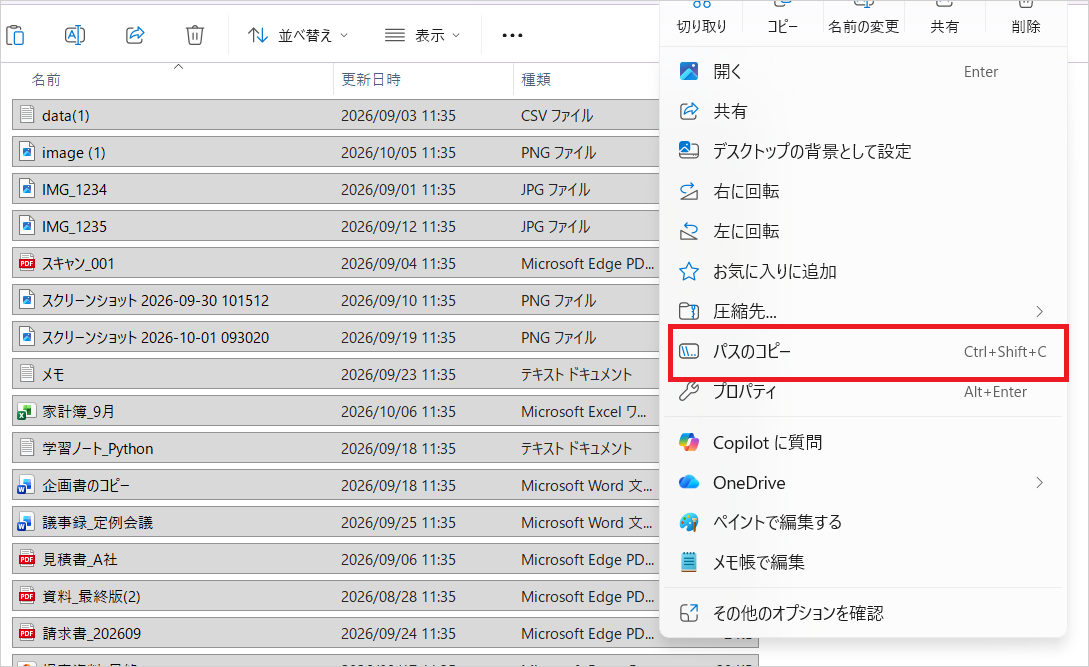Expand the 圧縮先... submenu arrow
The width and height of the screenshot is (1089, 667).
point(1040,311)
